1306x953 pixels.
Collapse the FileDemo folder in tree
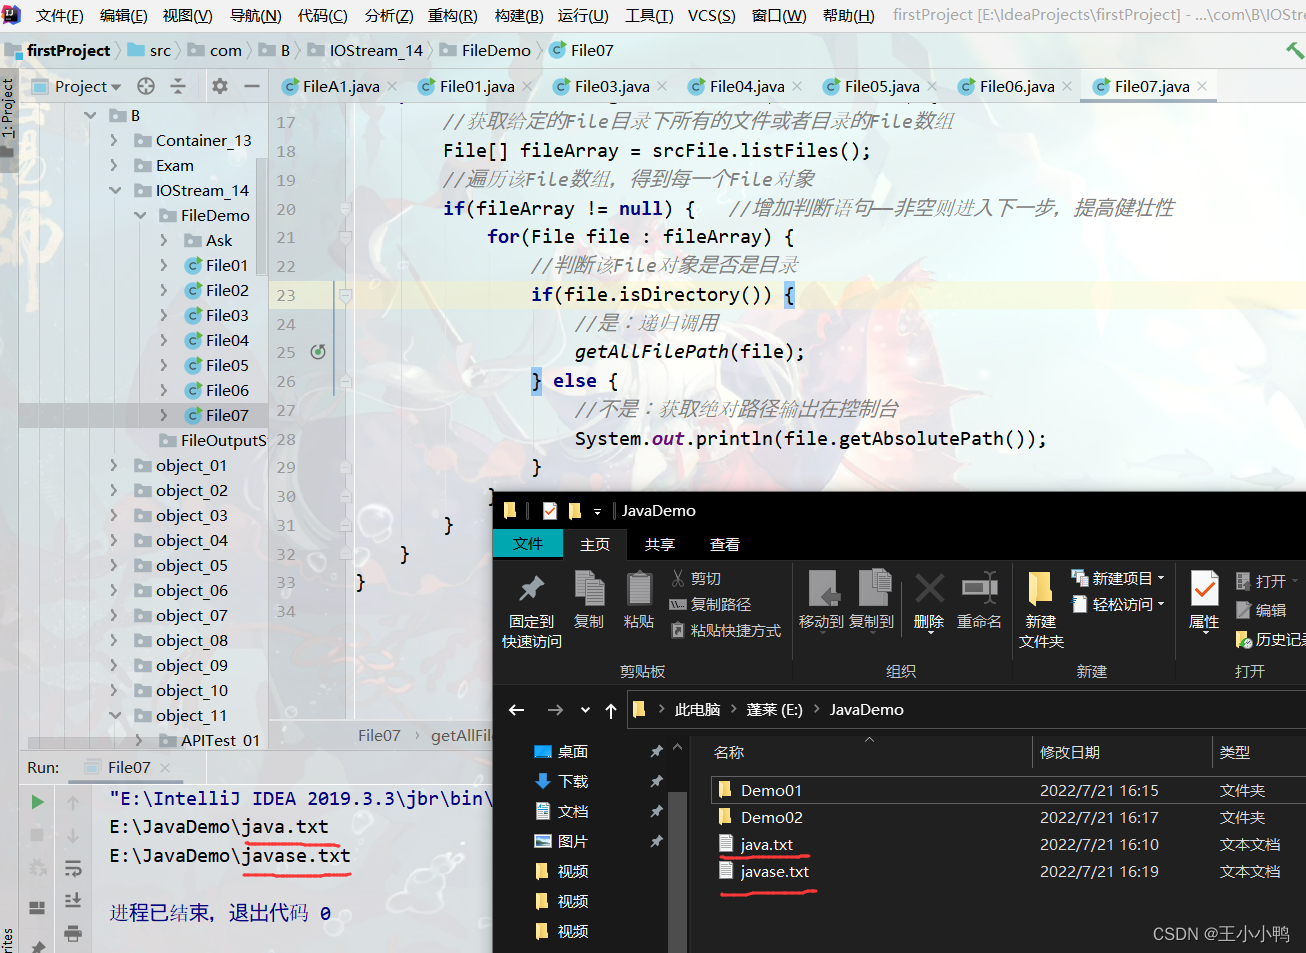click(139, 215)
